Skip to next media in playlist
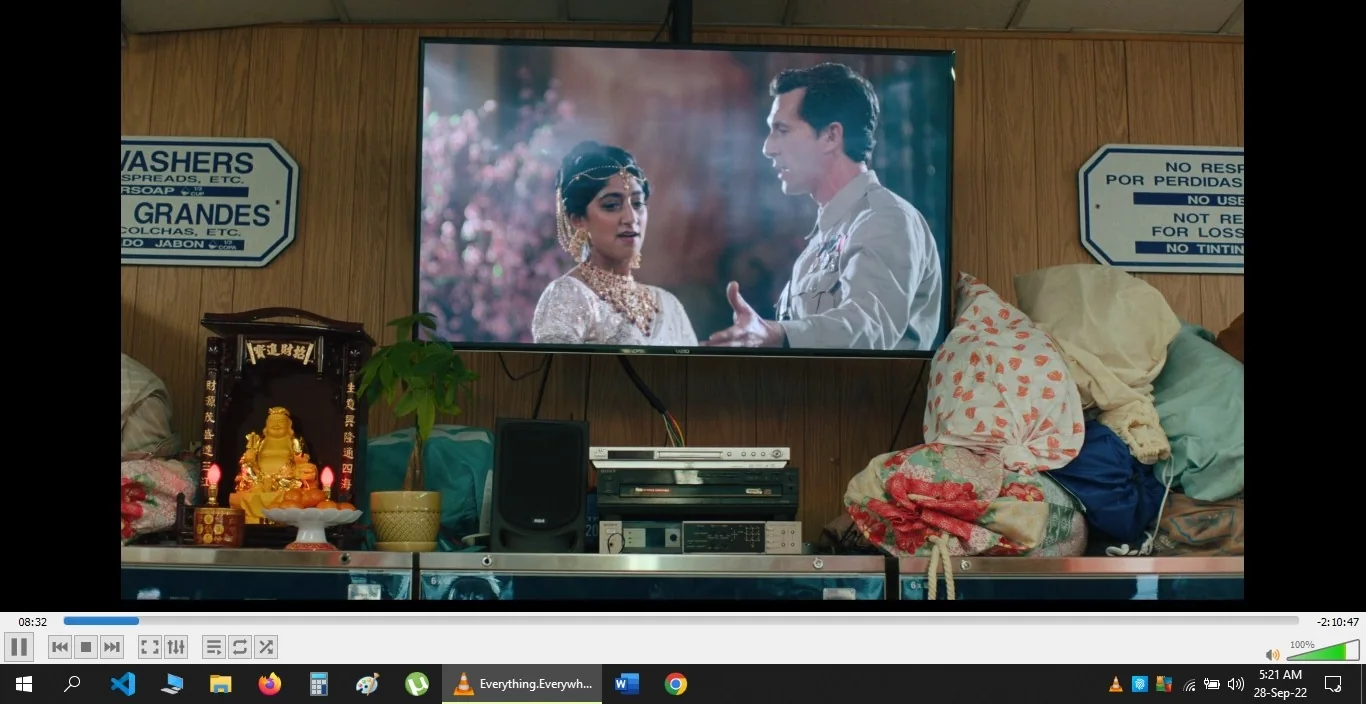 (x=112, y=647)
